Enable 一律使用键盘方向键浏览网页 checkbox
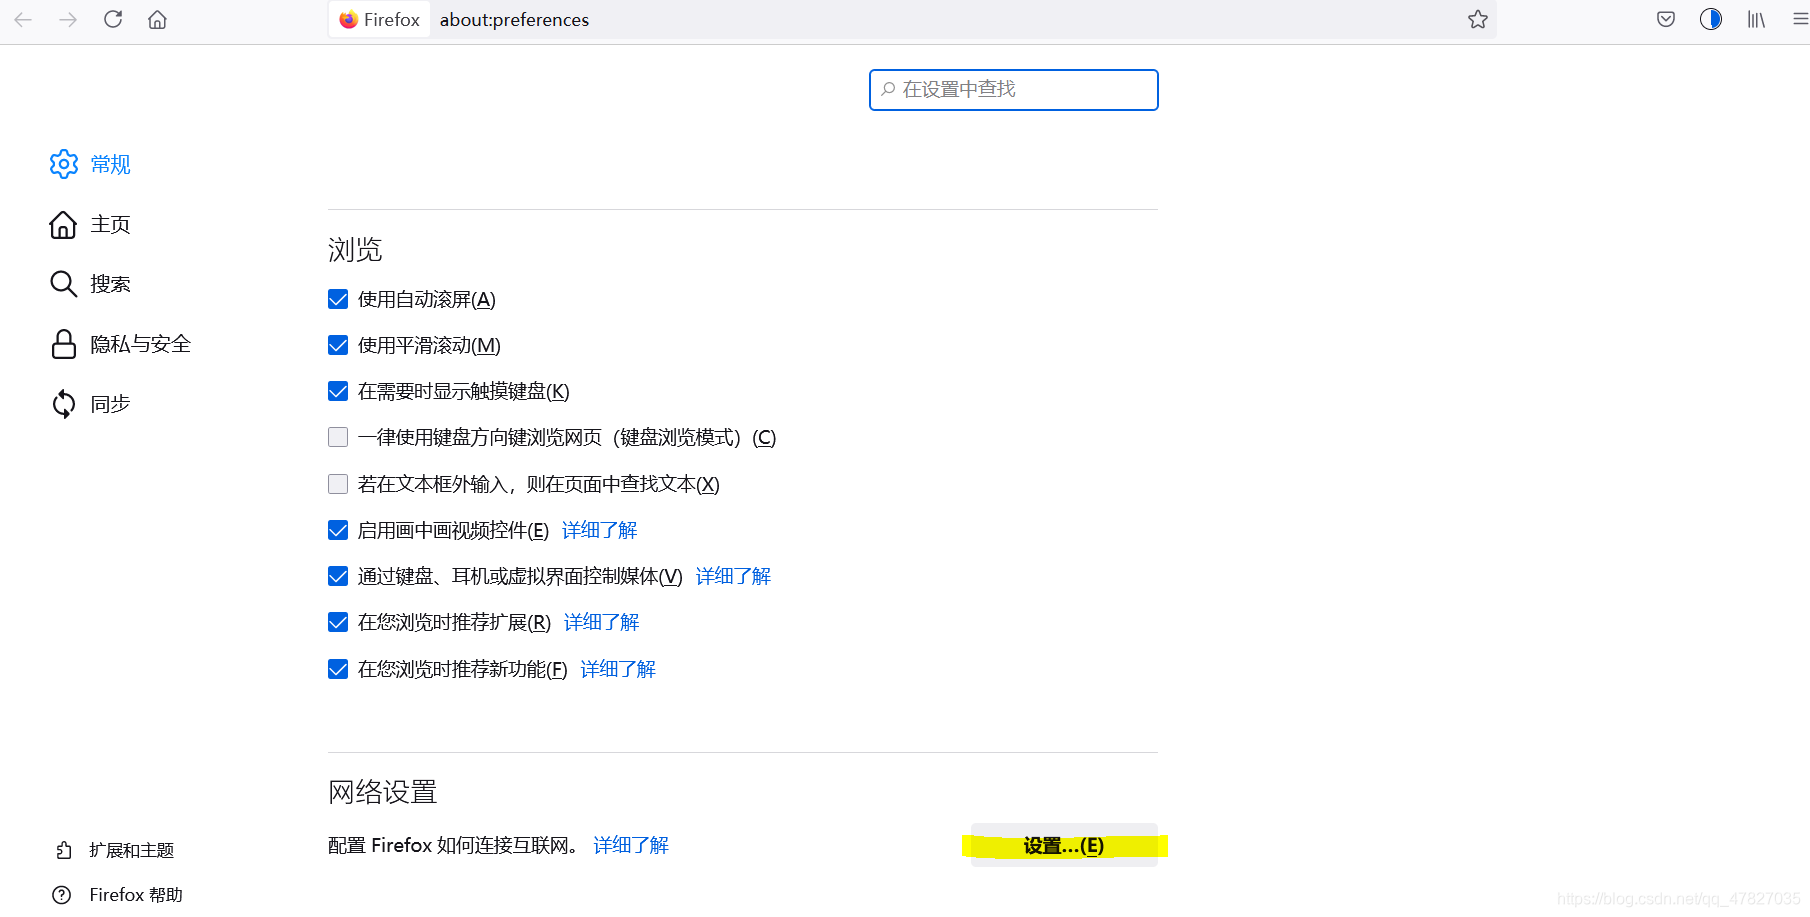1810x917 pixels. tap(338, 437)
